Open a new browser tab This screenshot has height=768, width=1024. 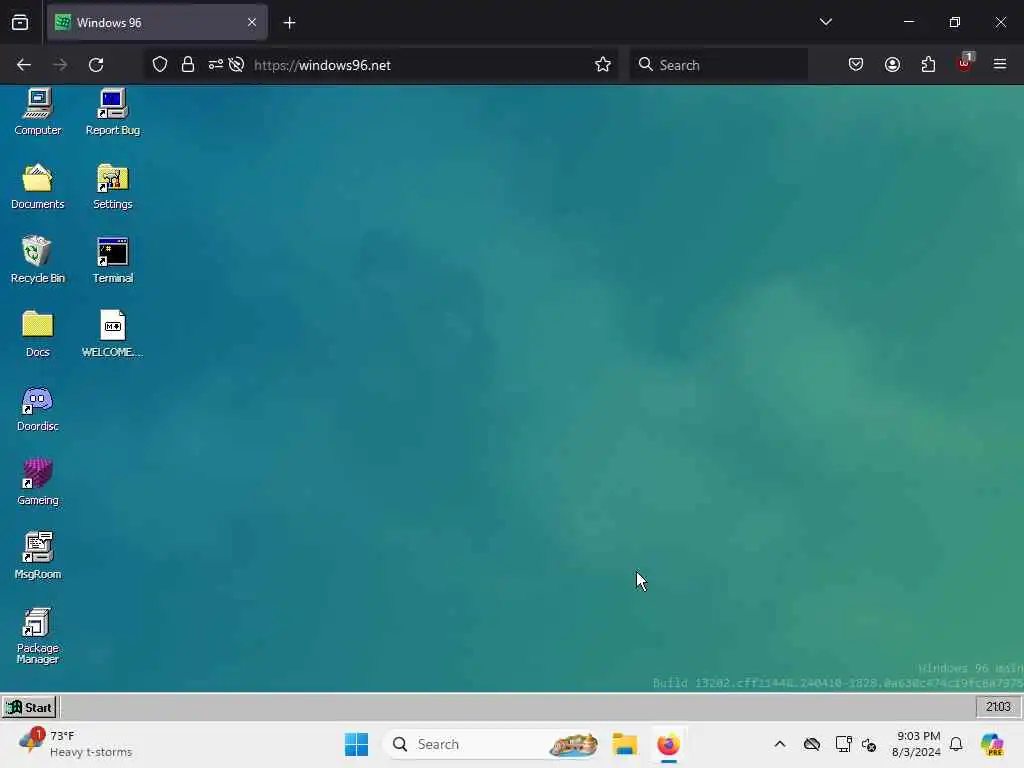289,23
